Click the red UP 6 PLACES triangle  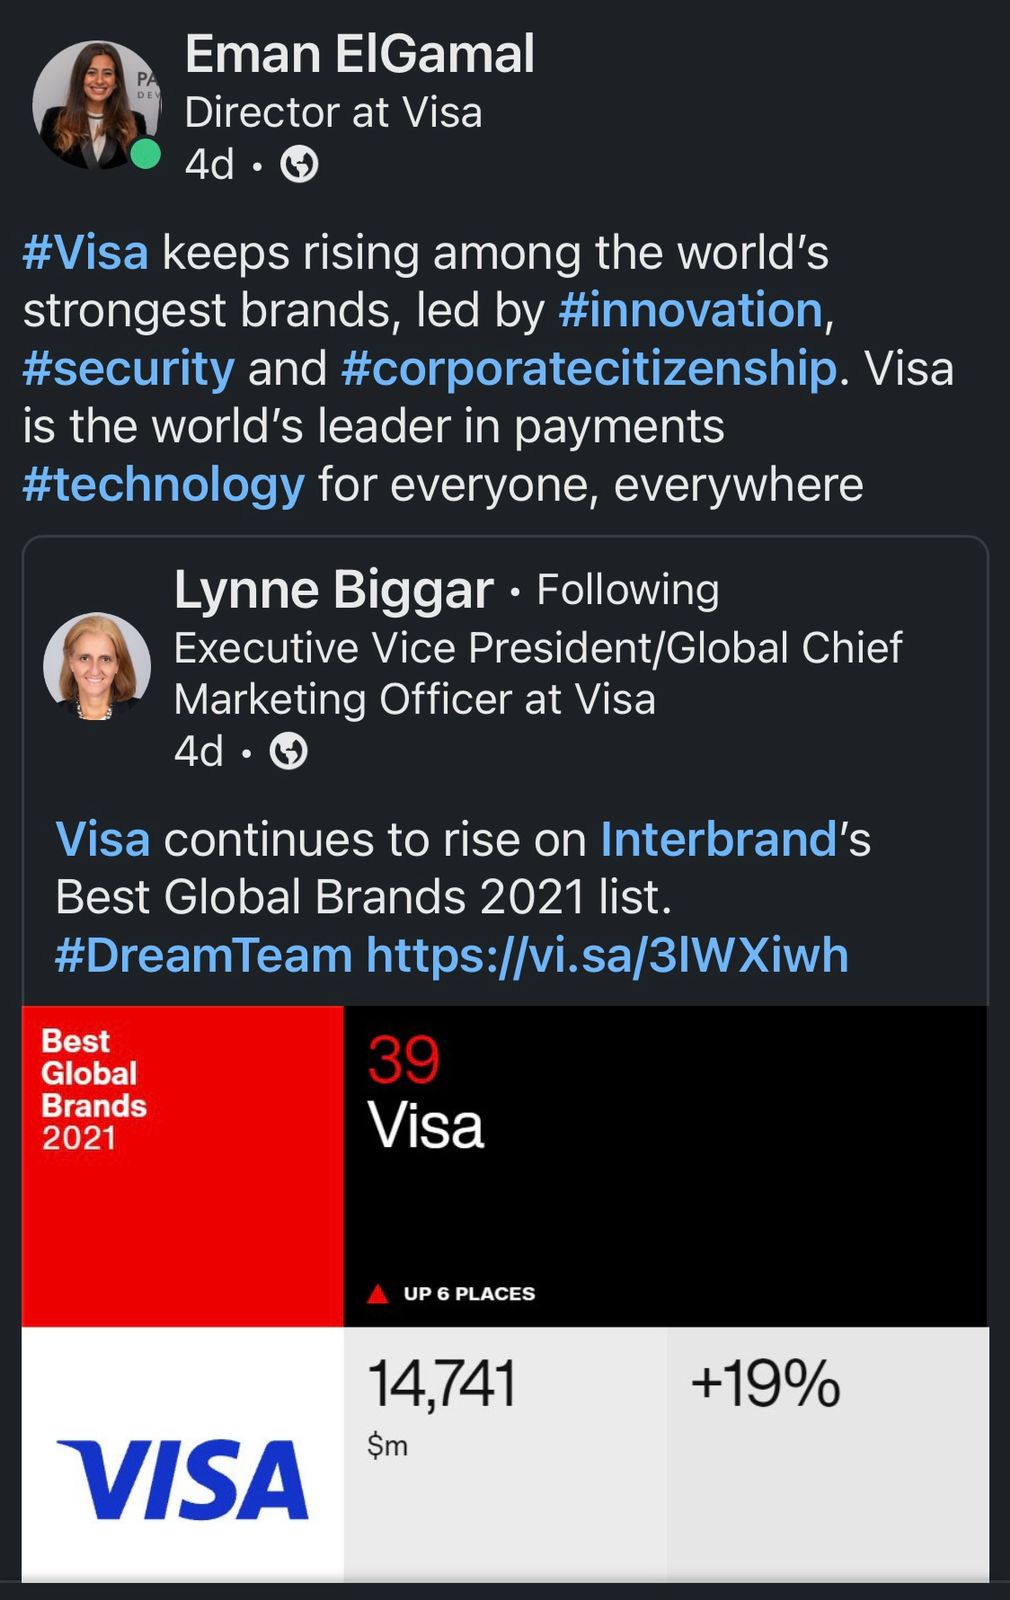point(378,1294)
